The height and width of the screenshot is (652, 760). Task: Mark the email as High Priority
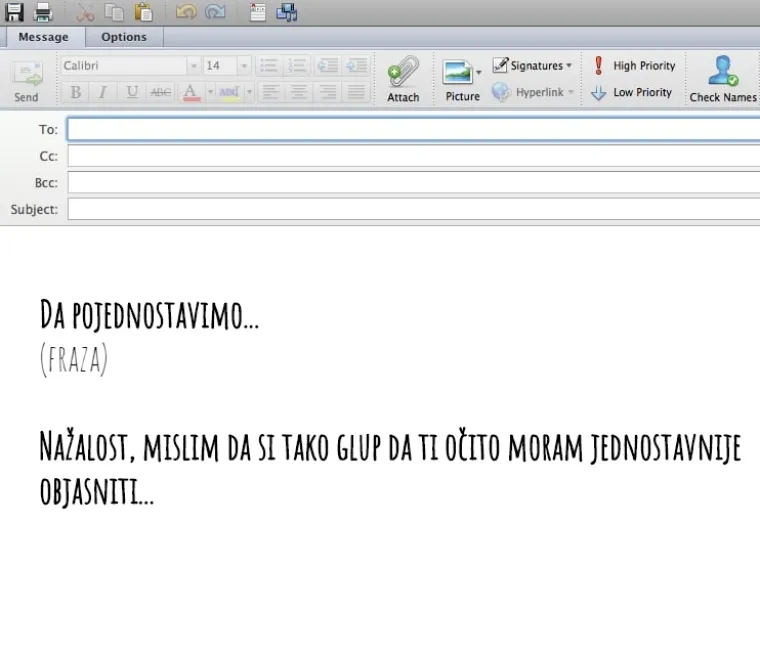[633, 66]
